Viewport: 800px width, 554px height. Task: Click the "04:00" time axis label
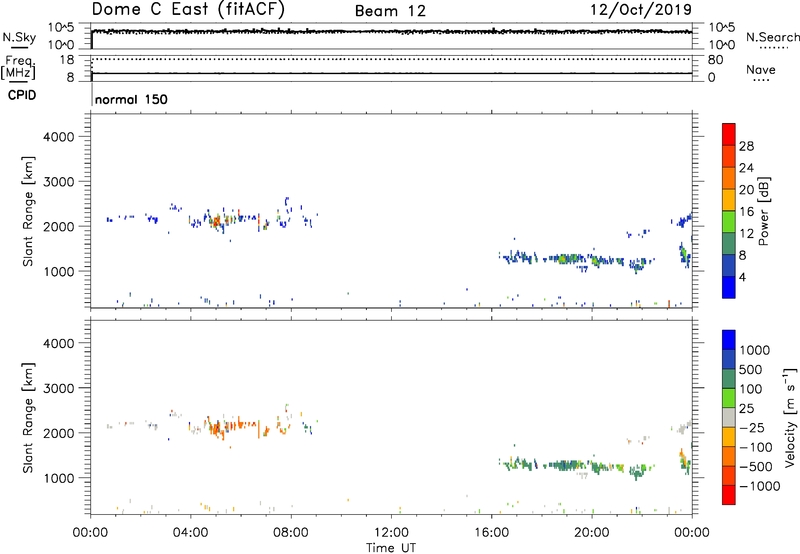point(191,533)
